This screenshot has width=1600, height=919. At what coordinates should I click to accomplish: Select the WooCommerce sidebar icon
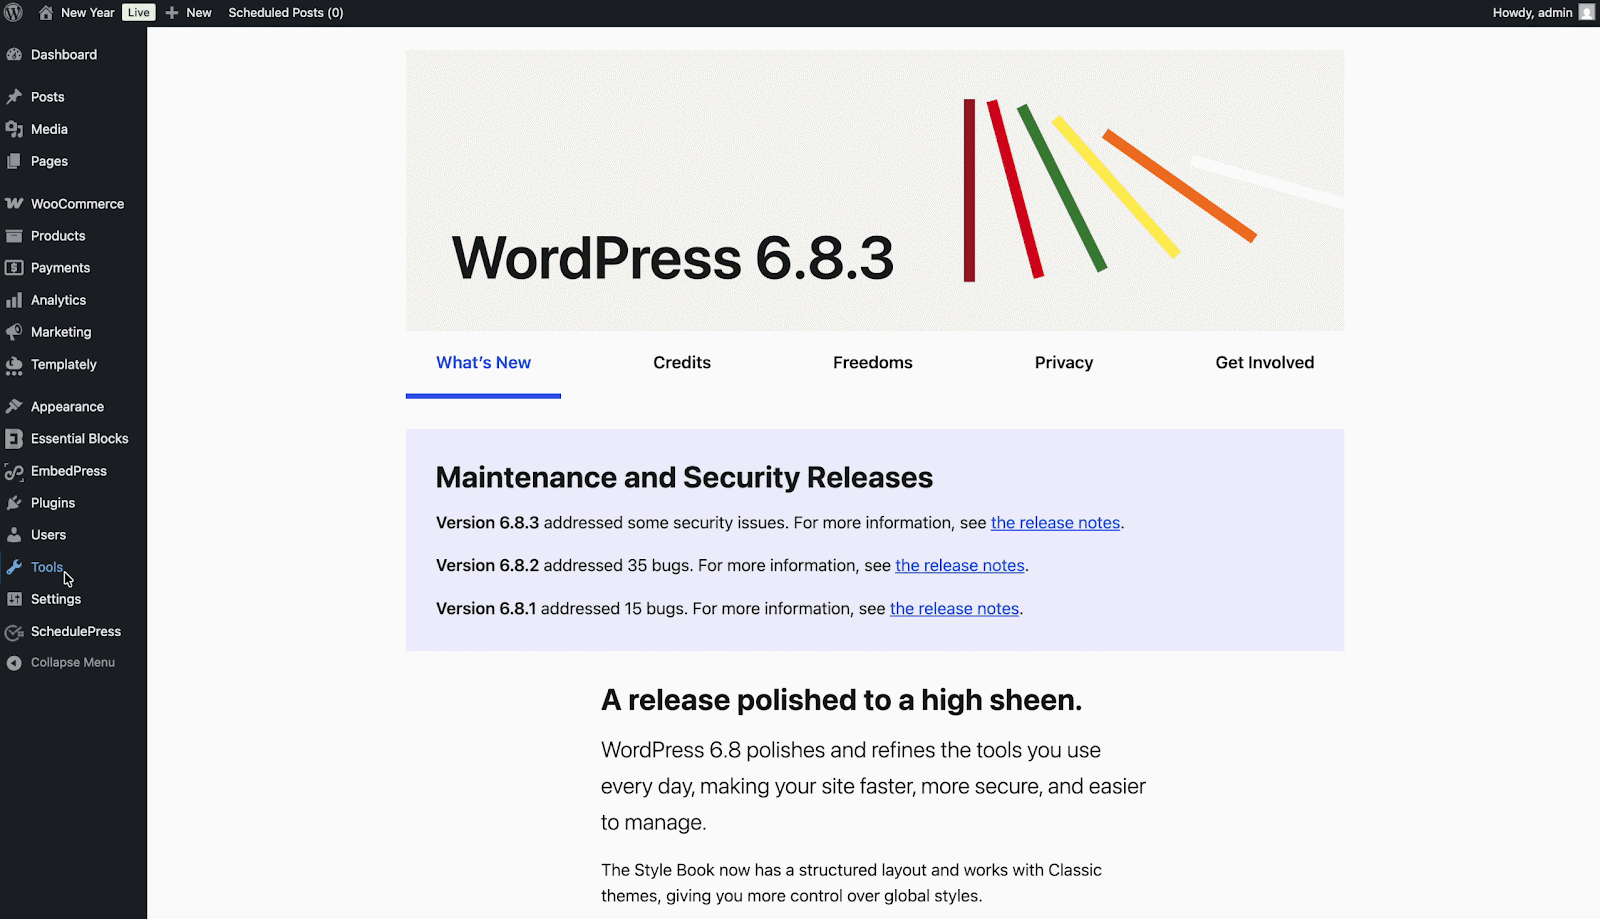(x=15, y=203)
